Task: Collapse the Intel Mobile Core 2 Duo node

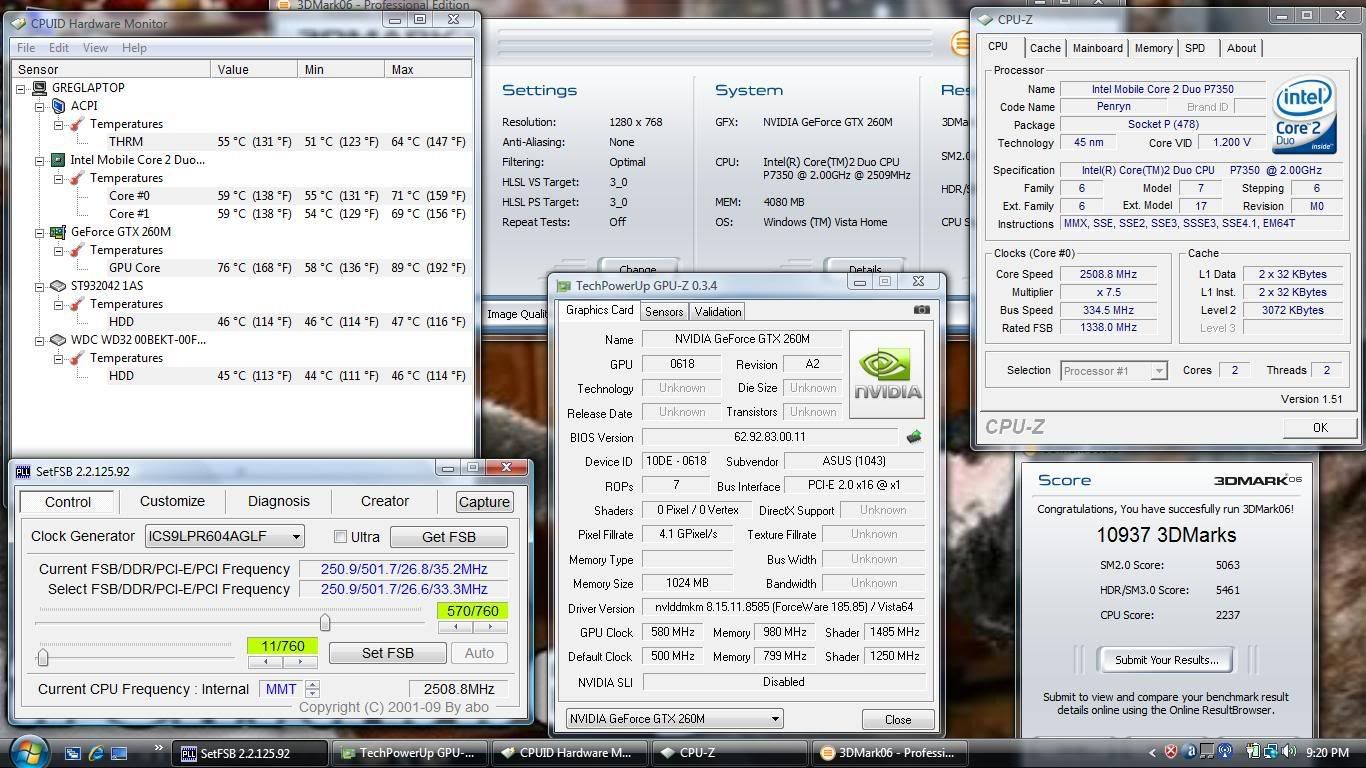Action: click(40, 160)
